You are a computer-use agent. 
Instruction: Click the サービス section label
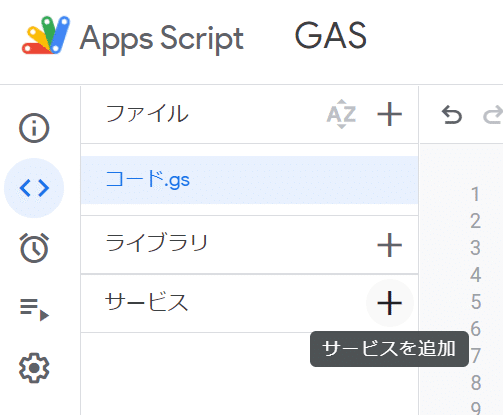[146, 302]
